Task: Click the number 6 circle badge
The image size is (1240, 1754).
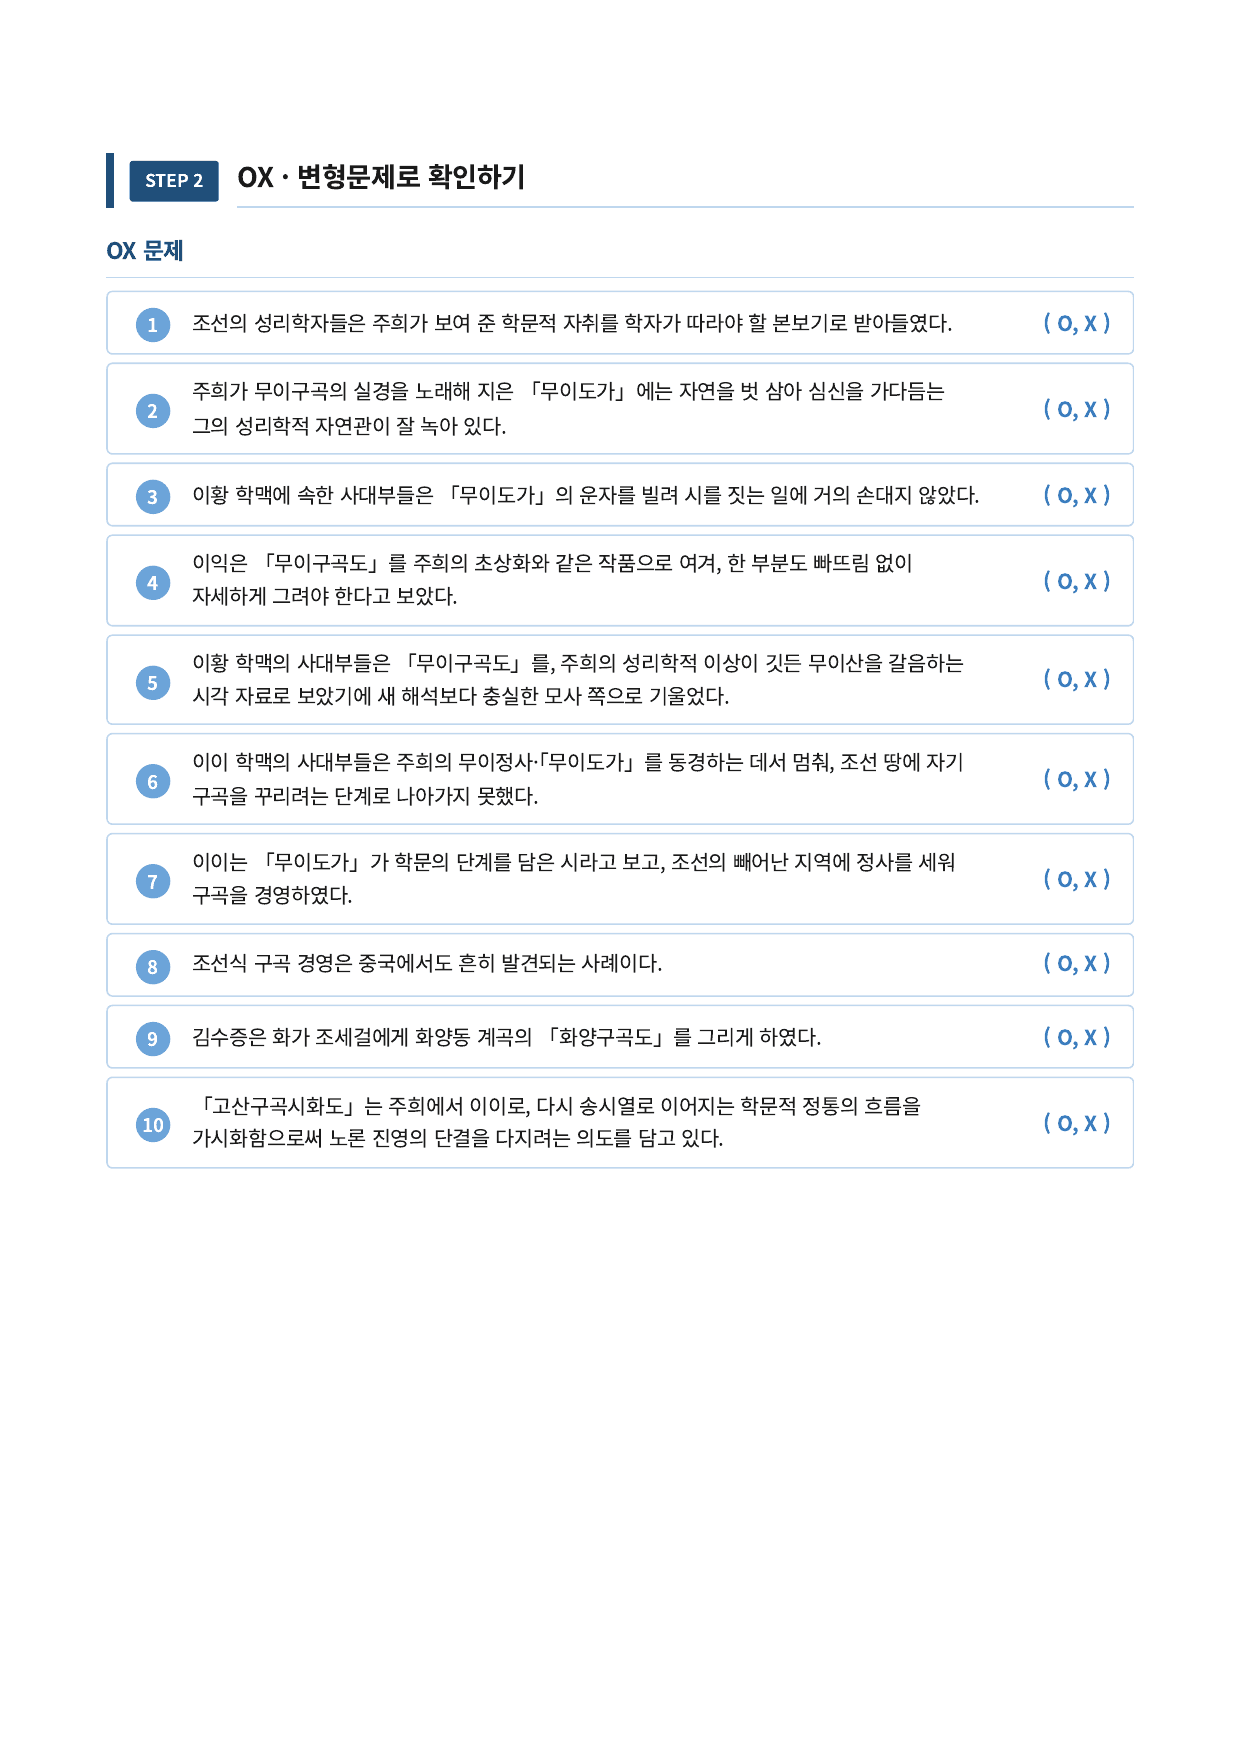Action: 153,781
